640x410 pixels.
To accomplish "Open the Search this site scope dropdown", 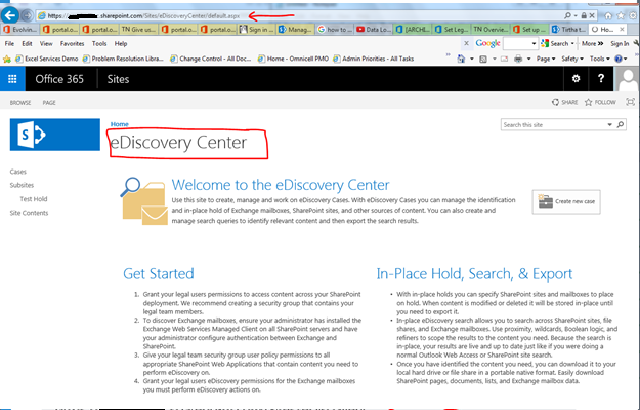I will pyautogui.click(x=609, y=124).
